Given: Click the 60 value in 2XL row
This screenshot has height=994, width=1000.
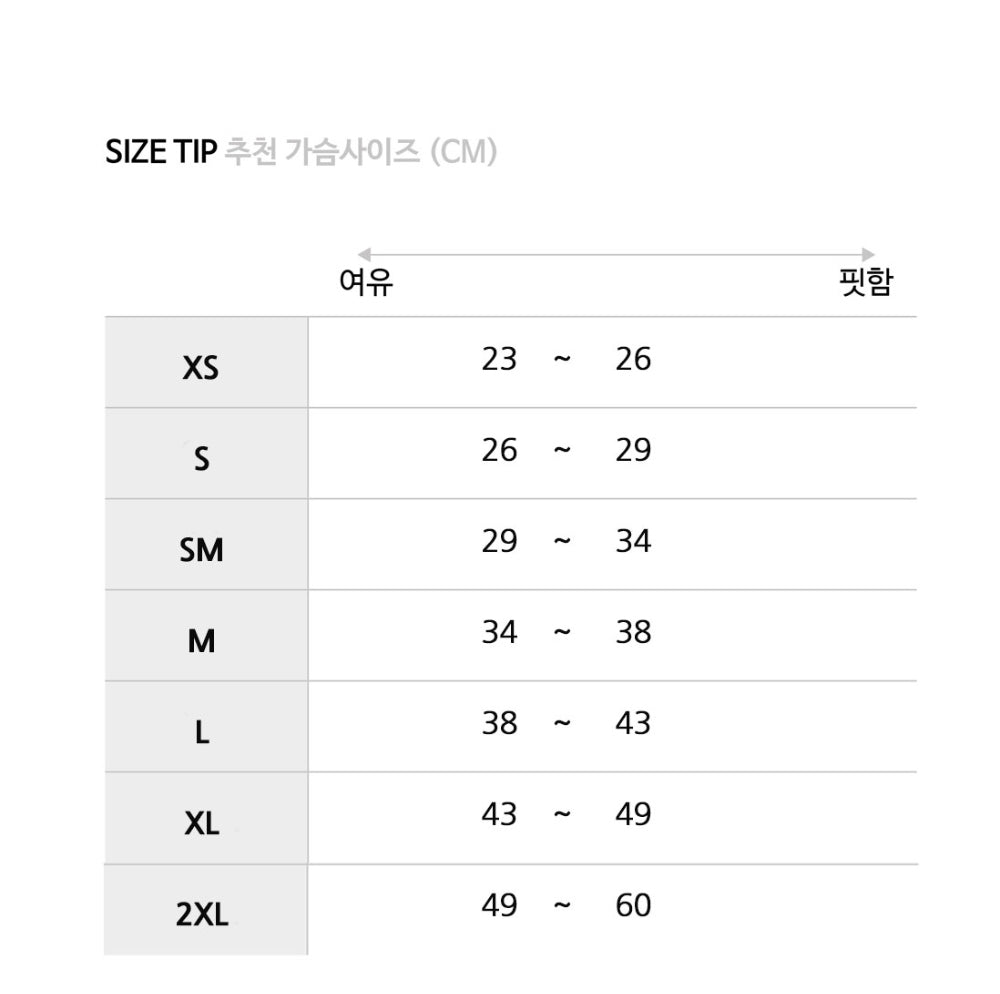Looking at the screenshot, I should tap(633, 905).
